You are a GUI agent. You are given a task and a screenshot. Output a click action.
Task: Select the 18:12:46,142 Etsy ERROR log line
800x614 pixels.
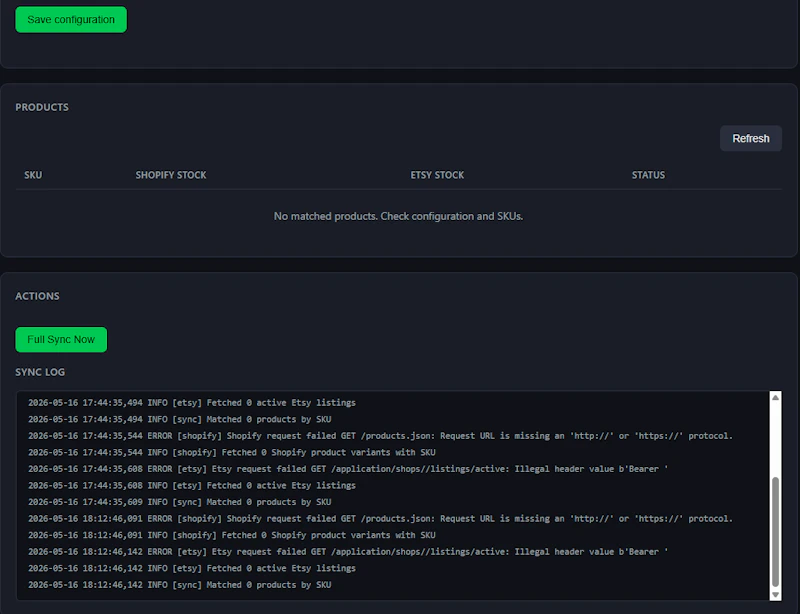click(348, 552)
